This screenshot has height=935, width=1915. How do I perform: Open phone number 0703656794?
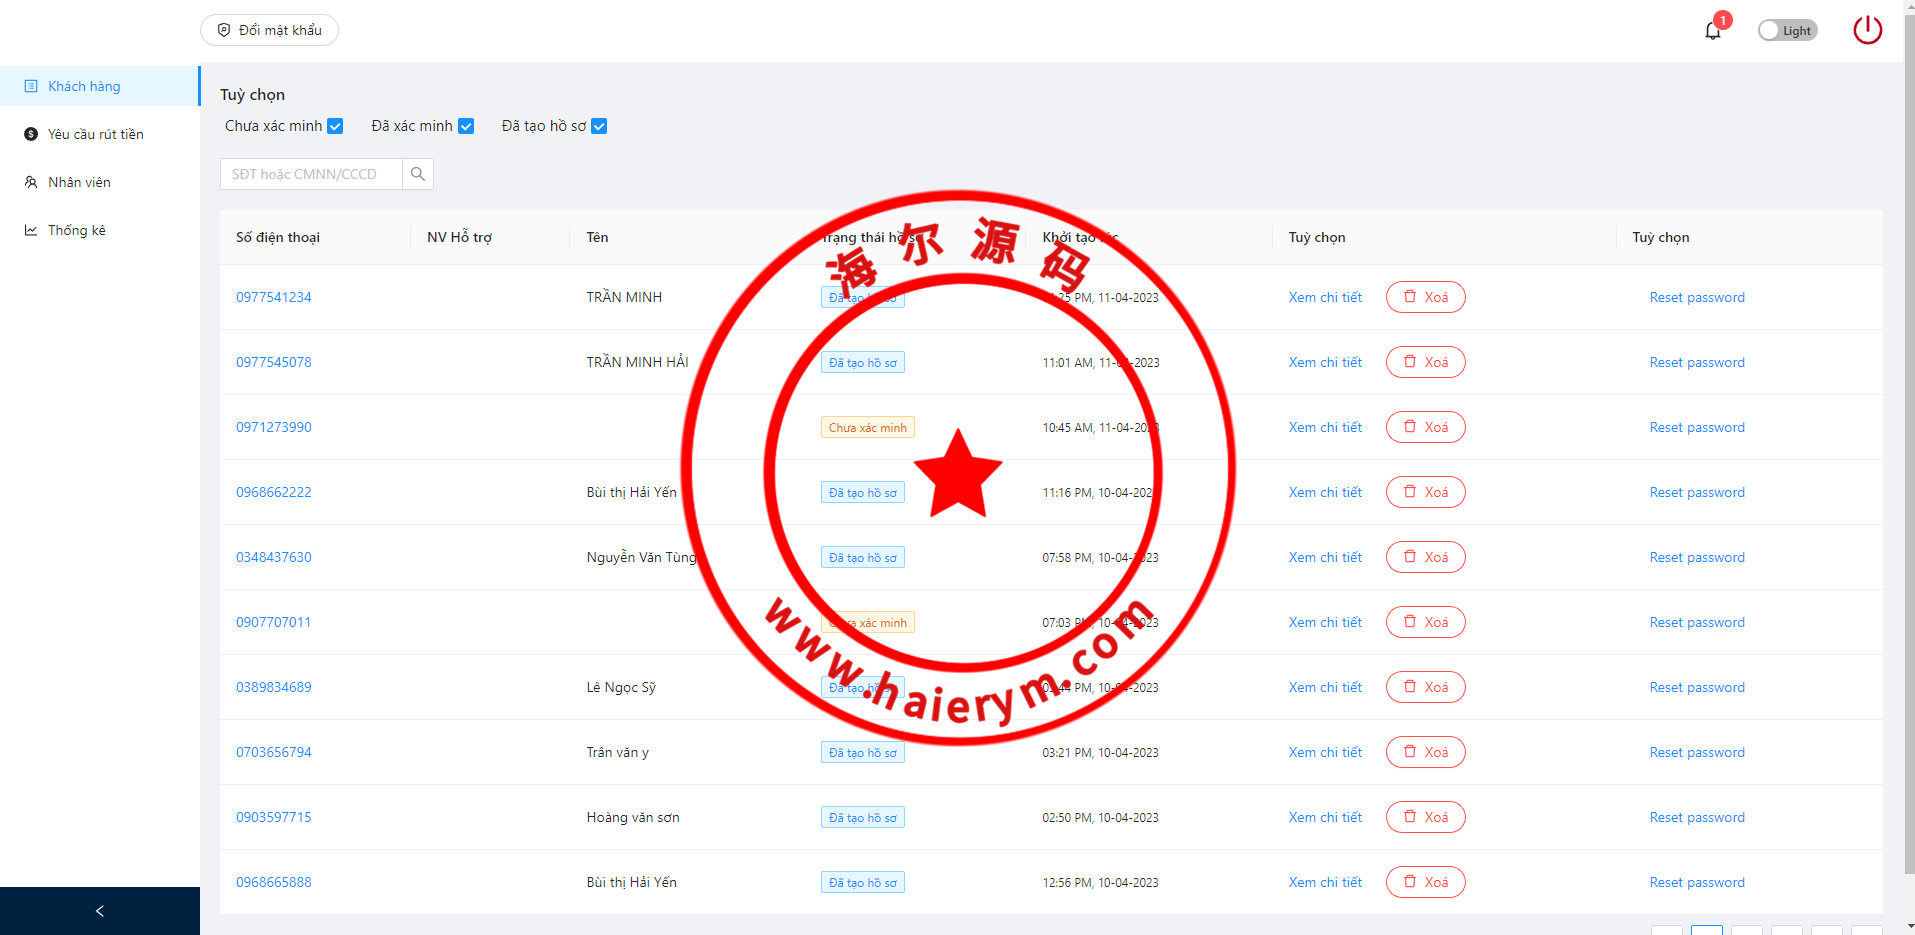[x=274, y=752]
